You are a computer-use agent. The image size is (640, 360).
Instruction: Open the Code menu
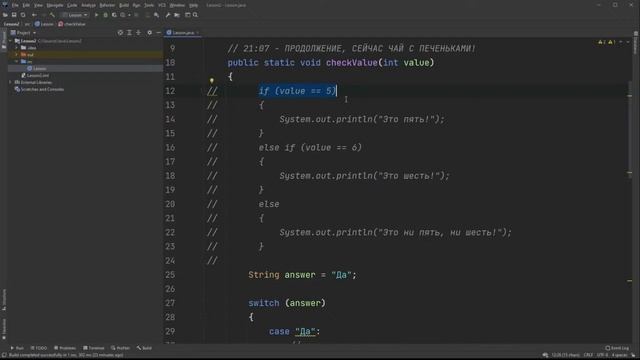pos(72,5)
